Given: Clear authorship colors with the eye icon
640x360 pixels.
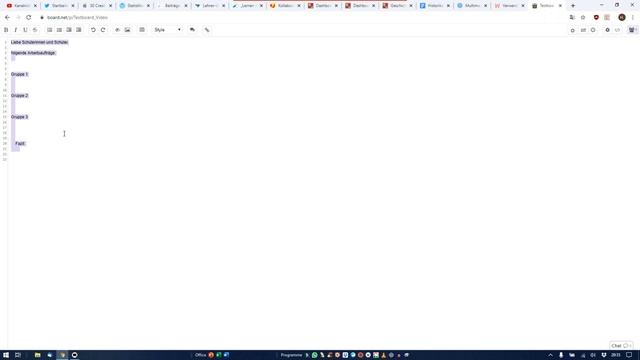Looking at the screenshot, I should point(118,30).
